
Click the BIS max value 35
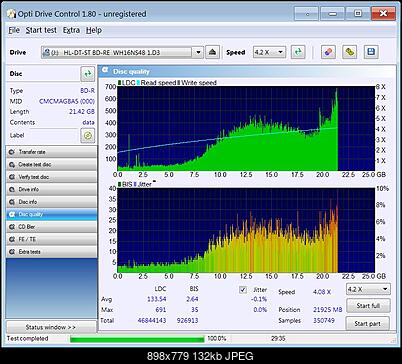(x=195, y=310)
